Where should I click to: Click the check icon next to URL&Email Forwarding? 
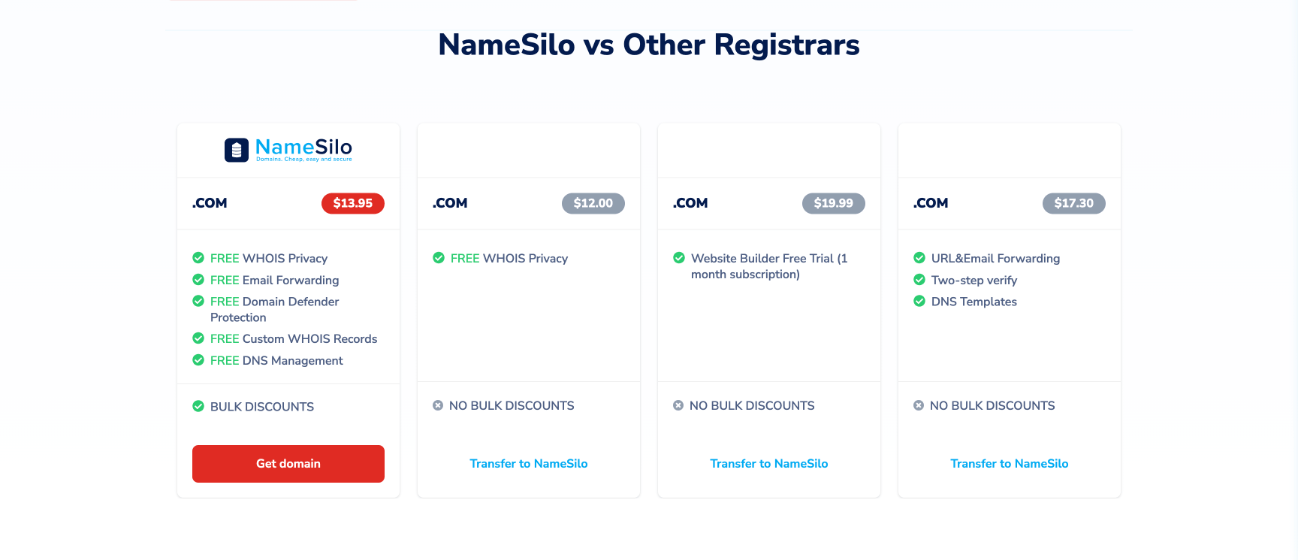(919, 258)
